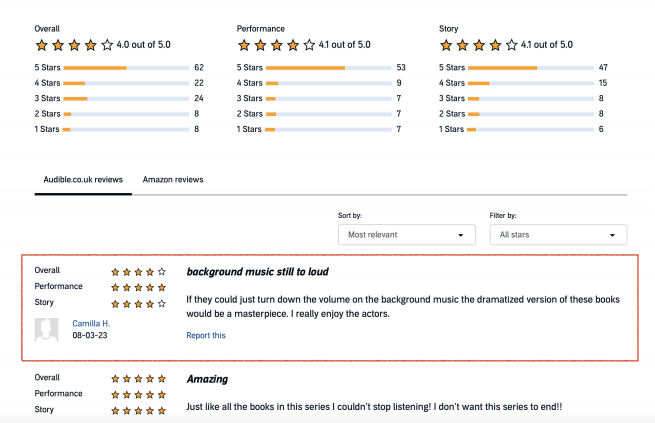655x423 pixels.
Task: Click Camilla's Performance five-star rating
Action: pyautogui.click(x=138, y=287)
